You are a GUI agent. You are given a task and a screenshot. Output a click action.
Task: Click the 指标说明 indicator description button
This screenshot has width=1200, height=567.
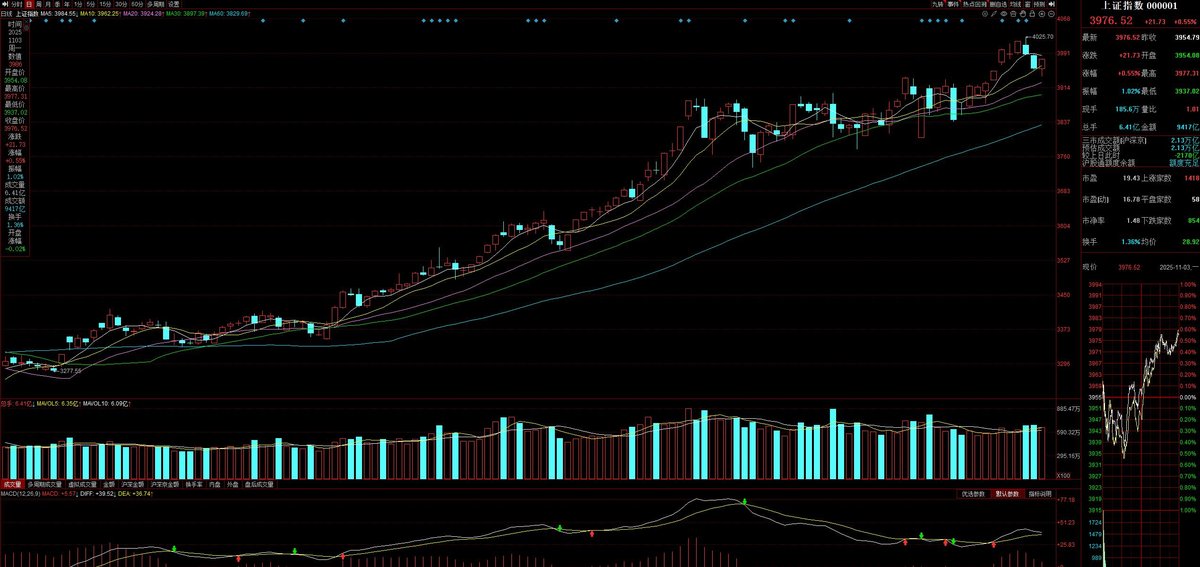click(1038, 494)
